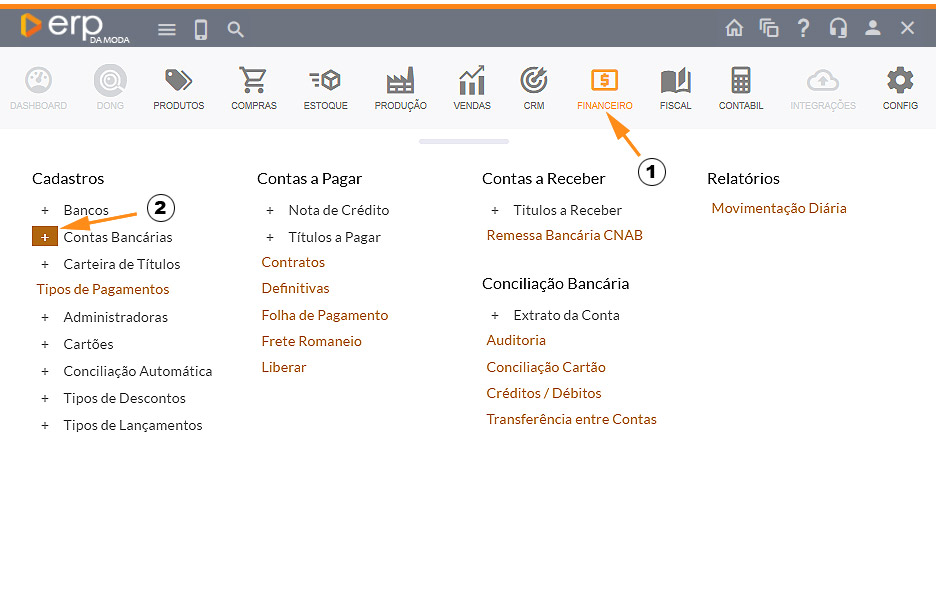Screen dimensions: 936x615
Task: Open the Movimentação Diária report link
Action: [x=778, y=208]
